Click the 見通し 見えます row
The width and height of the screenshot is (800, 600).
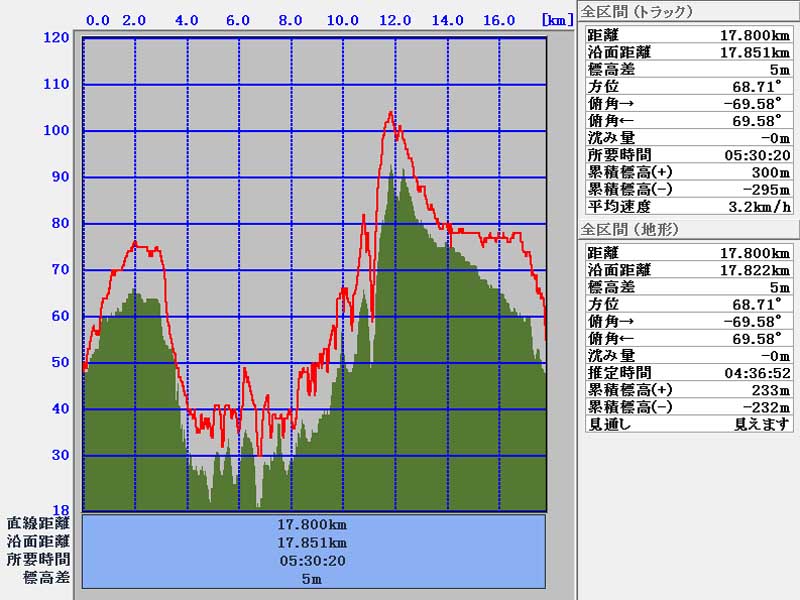686,424
